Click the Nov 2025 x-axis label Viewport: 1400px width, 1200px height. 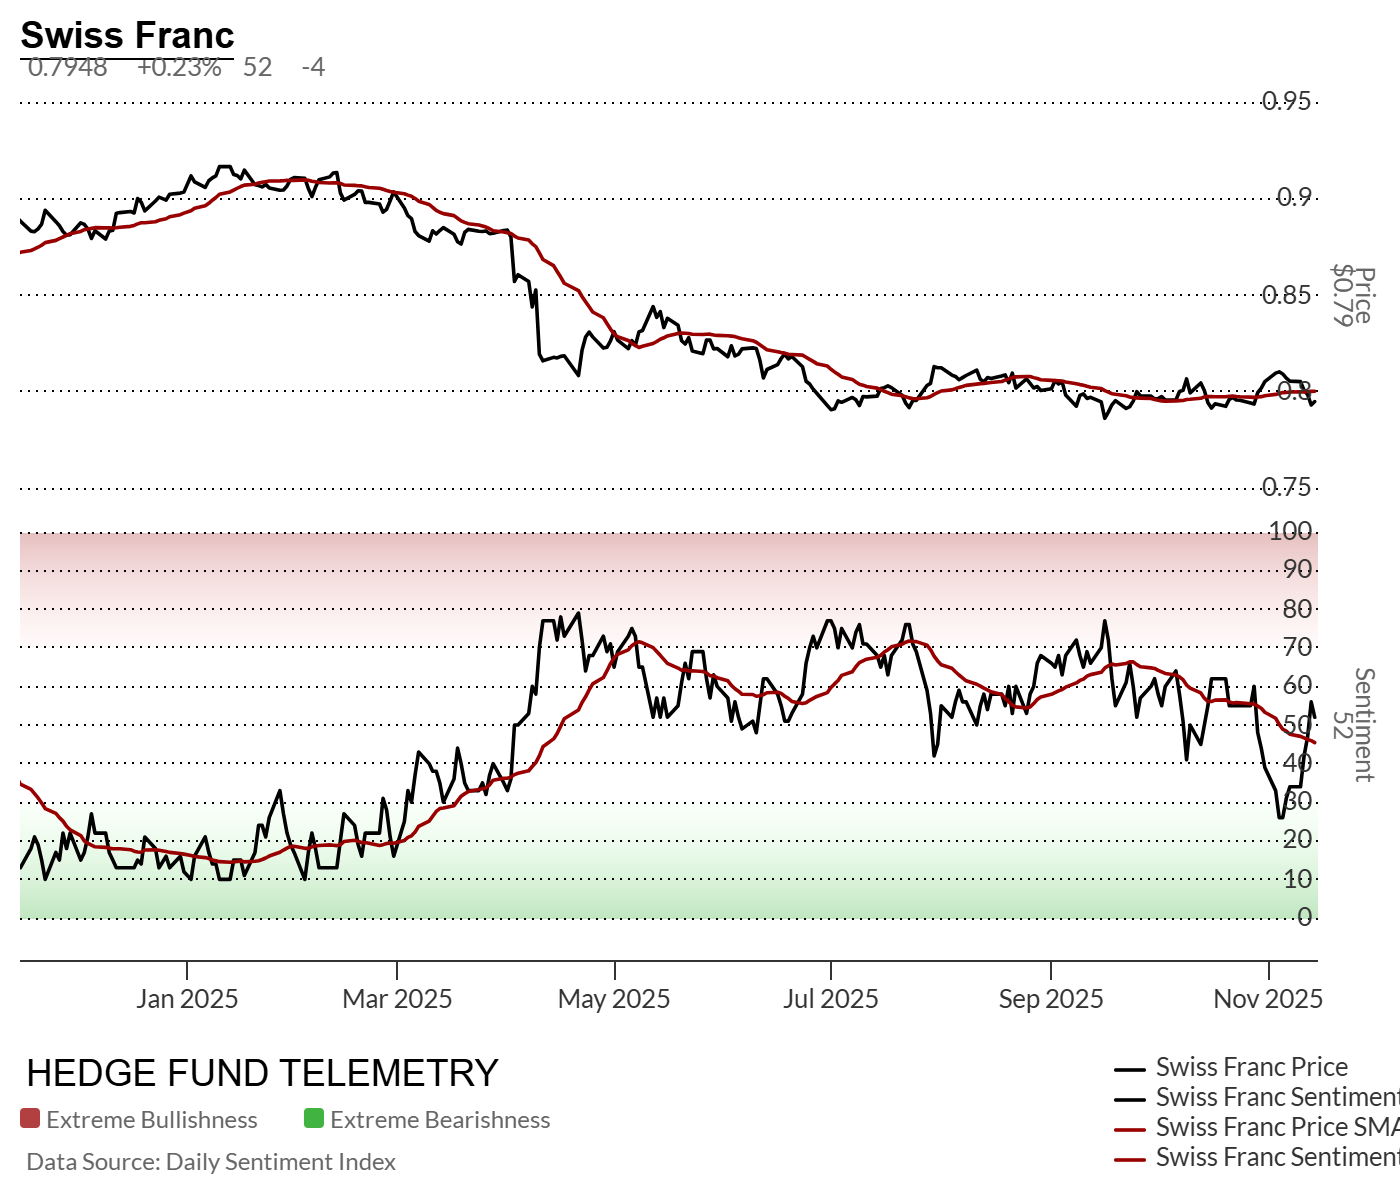(x=1267, y=999)
